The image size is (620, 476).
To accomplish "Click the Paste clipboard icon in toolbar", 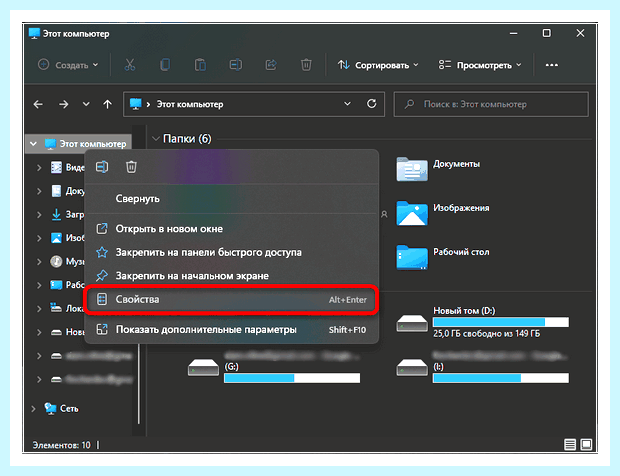I will pyautogui.click(x=200, y=65).
